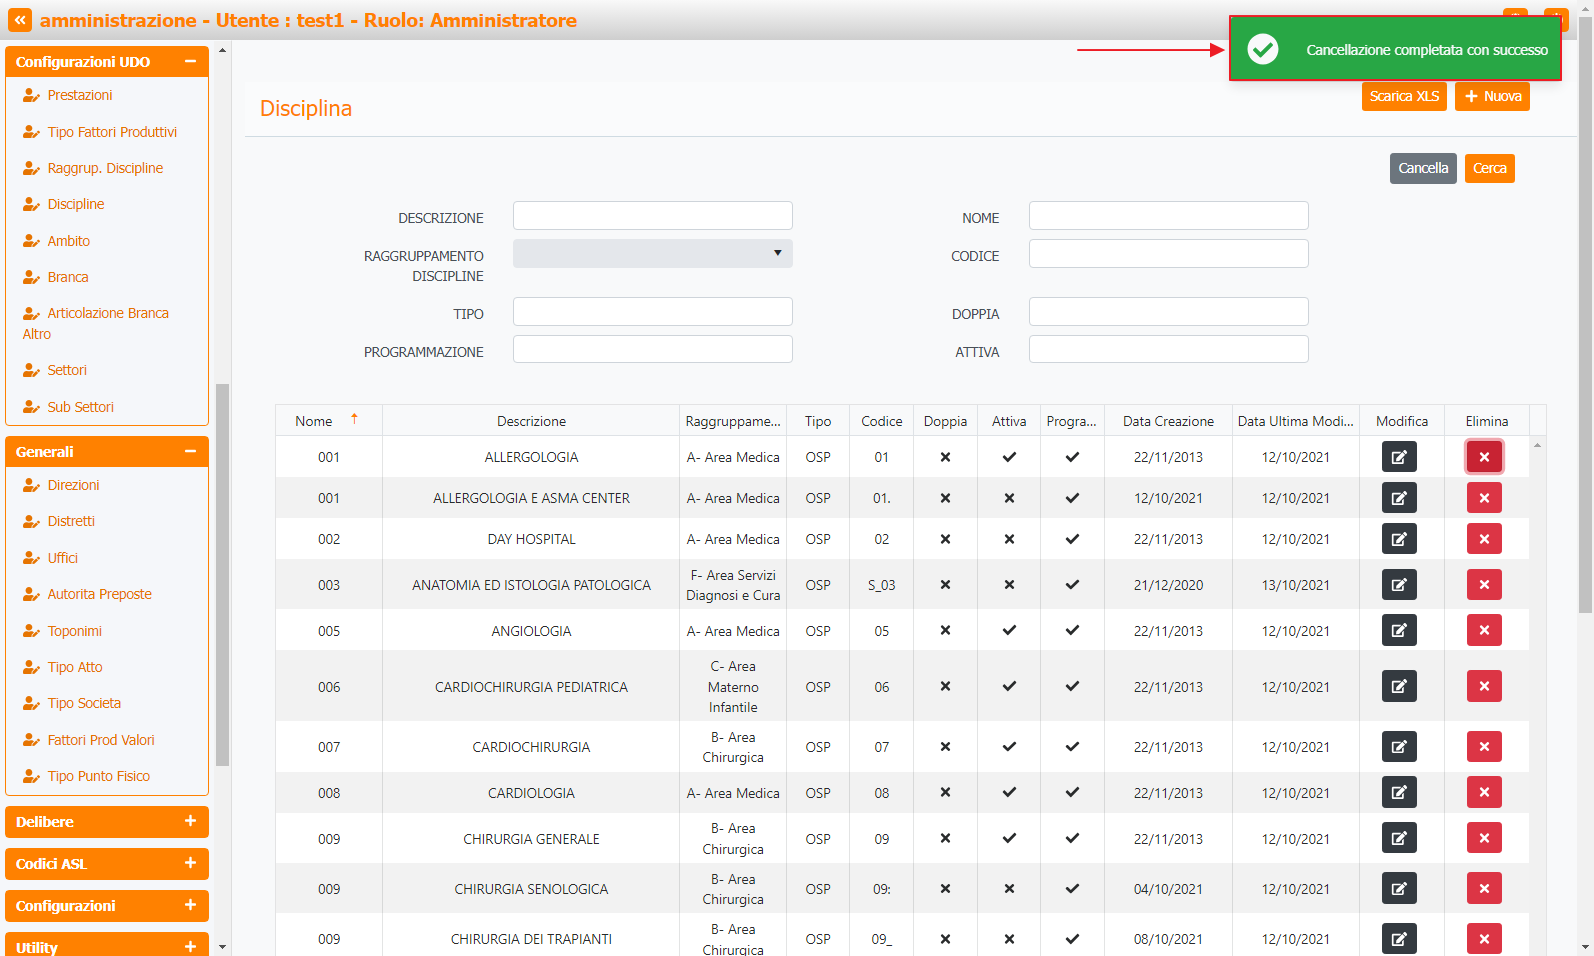Image resolution: width=1594 pixels, height=956 pixels.
Task: Click the back double-chevron icon in header
Action: (20, 20)
